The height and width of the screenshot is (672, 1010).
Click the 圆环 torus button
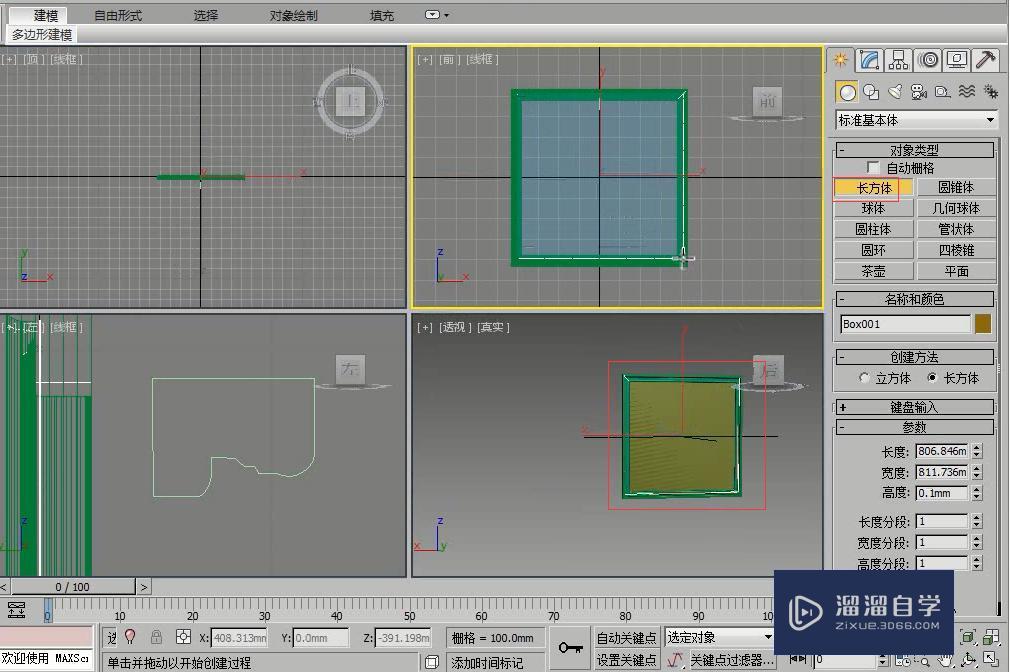[874, 250]
